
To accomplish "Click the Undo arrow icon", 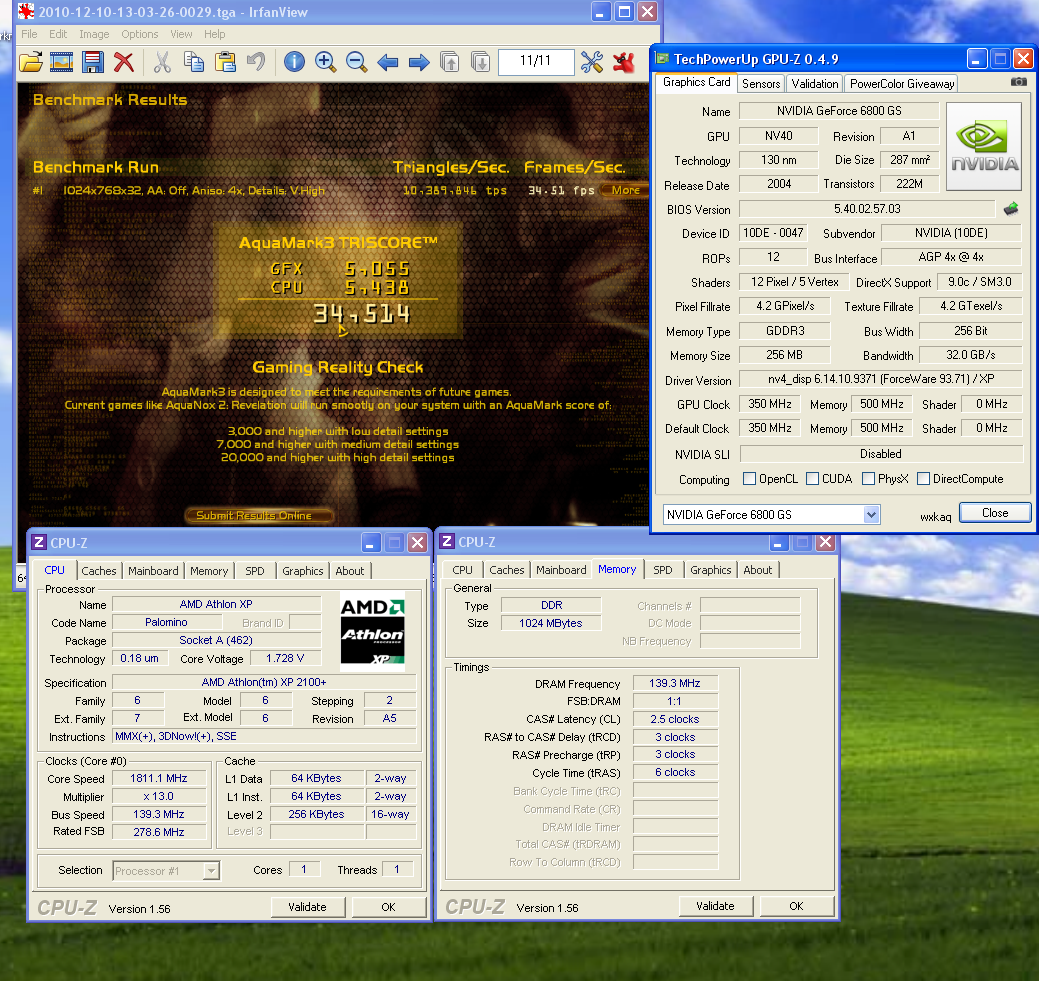I will click(x=256, y=62).
